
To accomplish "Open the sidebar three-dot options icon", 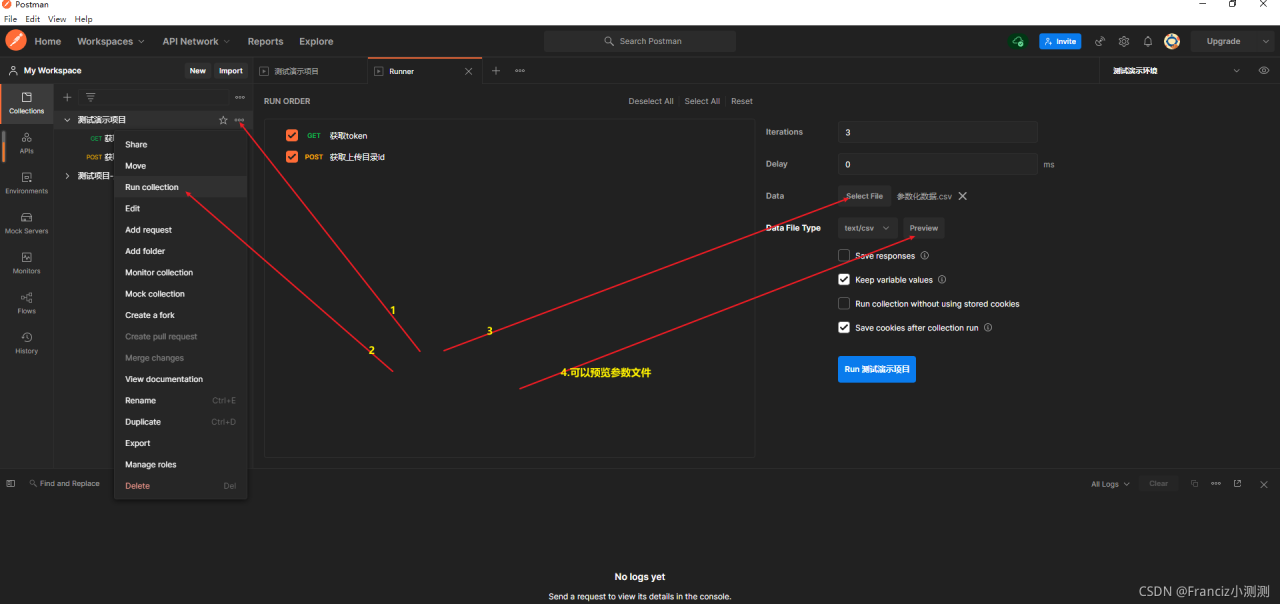I will pyautogui.click(x=240, y=97).
